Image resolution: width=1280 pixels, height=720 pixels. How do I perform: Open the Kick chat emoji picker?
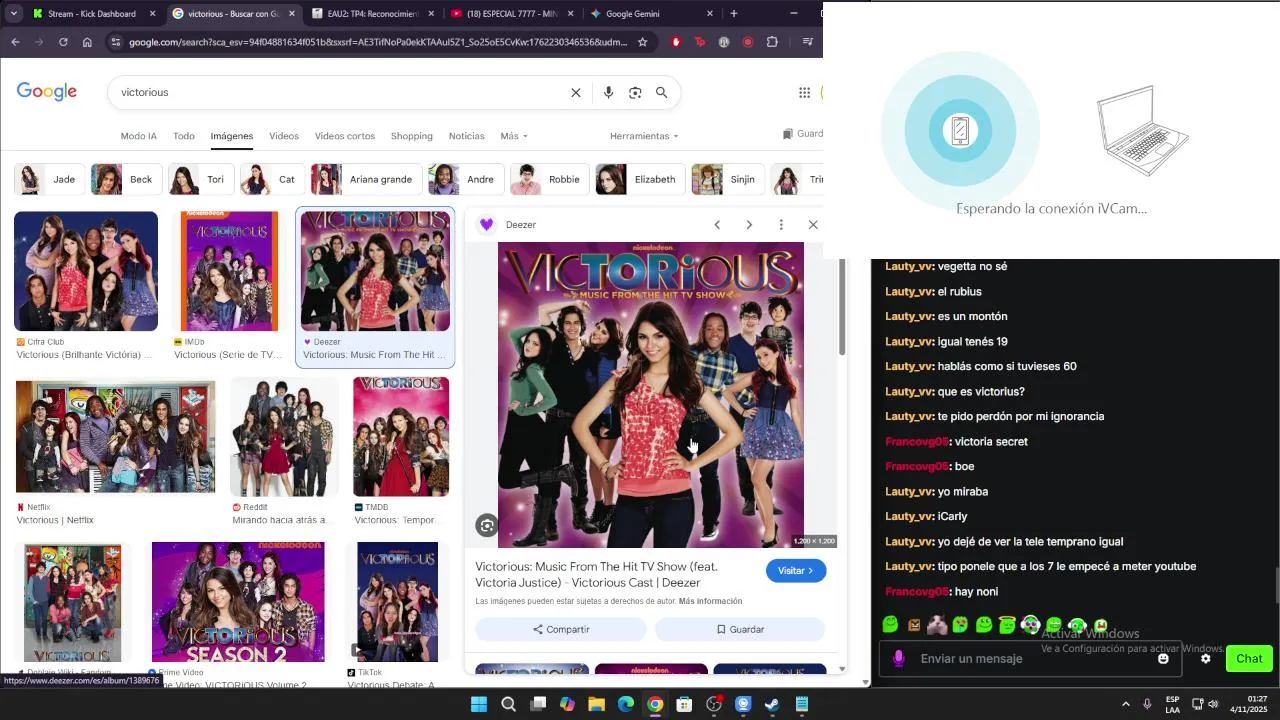1163,658
